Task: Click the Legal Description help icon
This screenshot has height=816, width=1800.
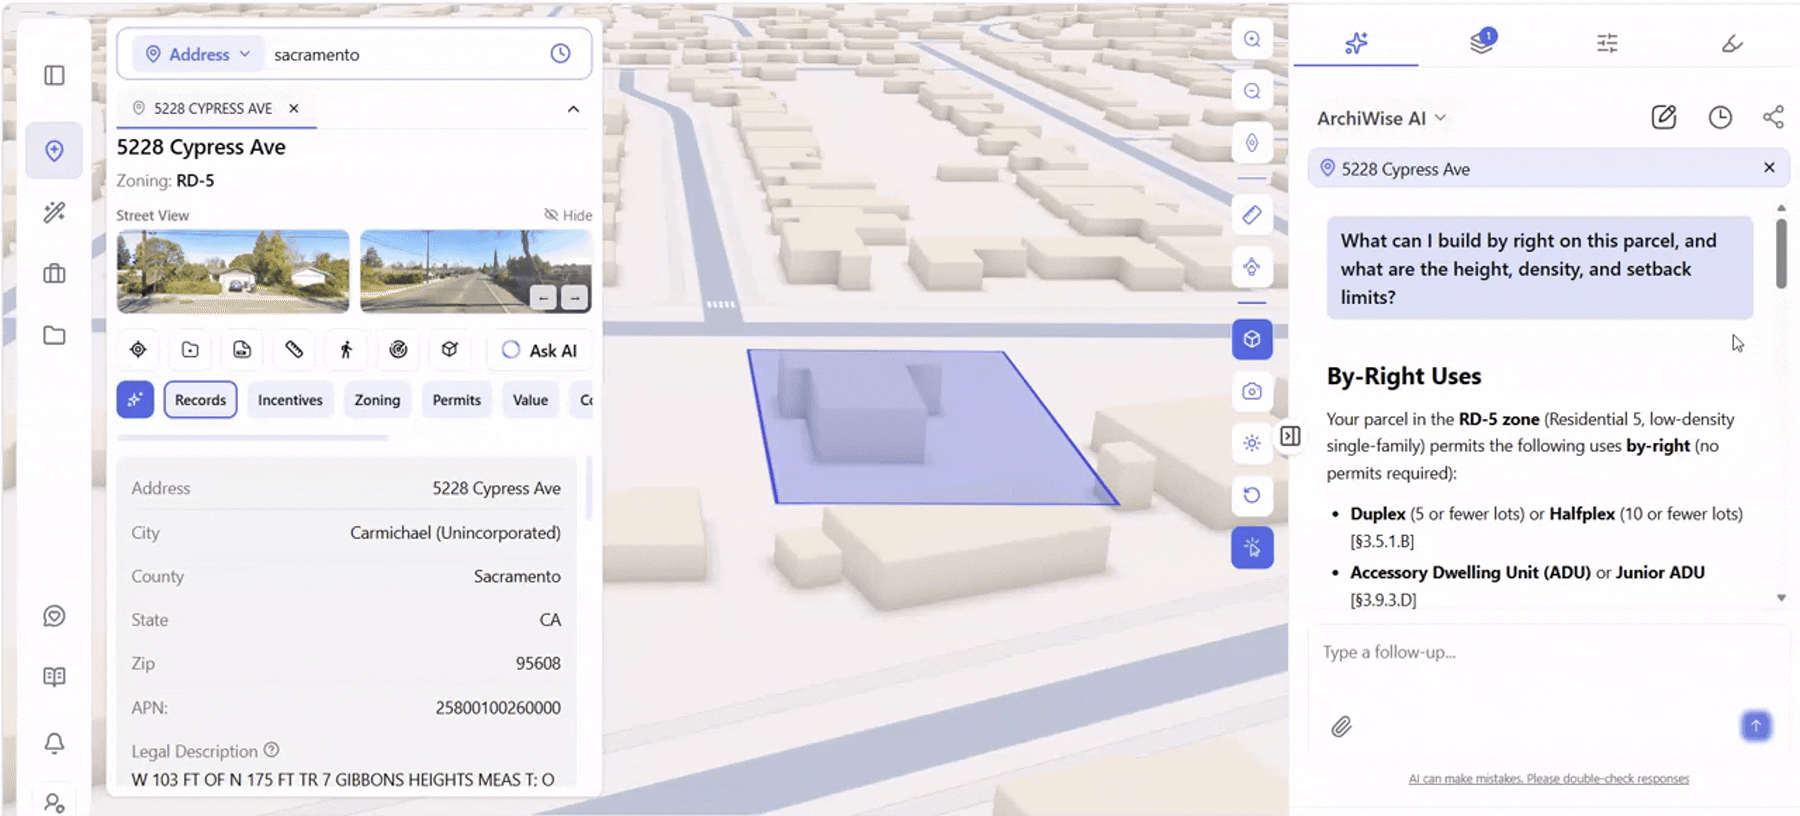Action: 271,750
